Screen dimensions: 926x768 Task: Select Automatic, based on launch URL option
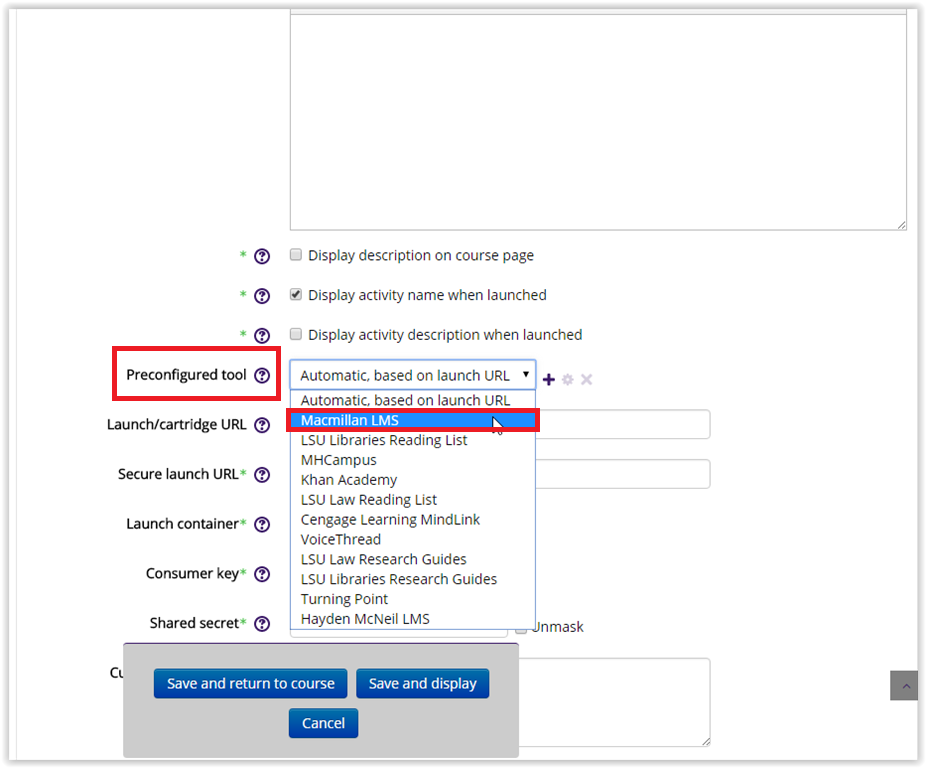click(x=413, y=400)
